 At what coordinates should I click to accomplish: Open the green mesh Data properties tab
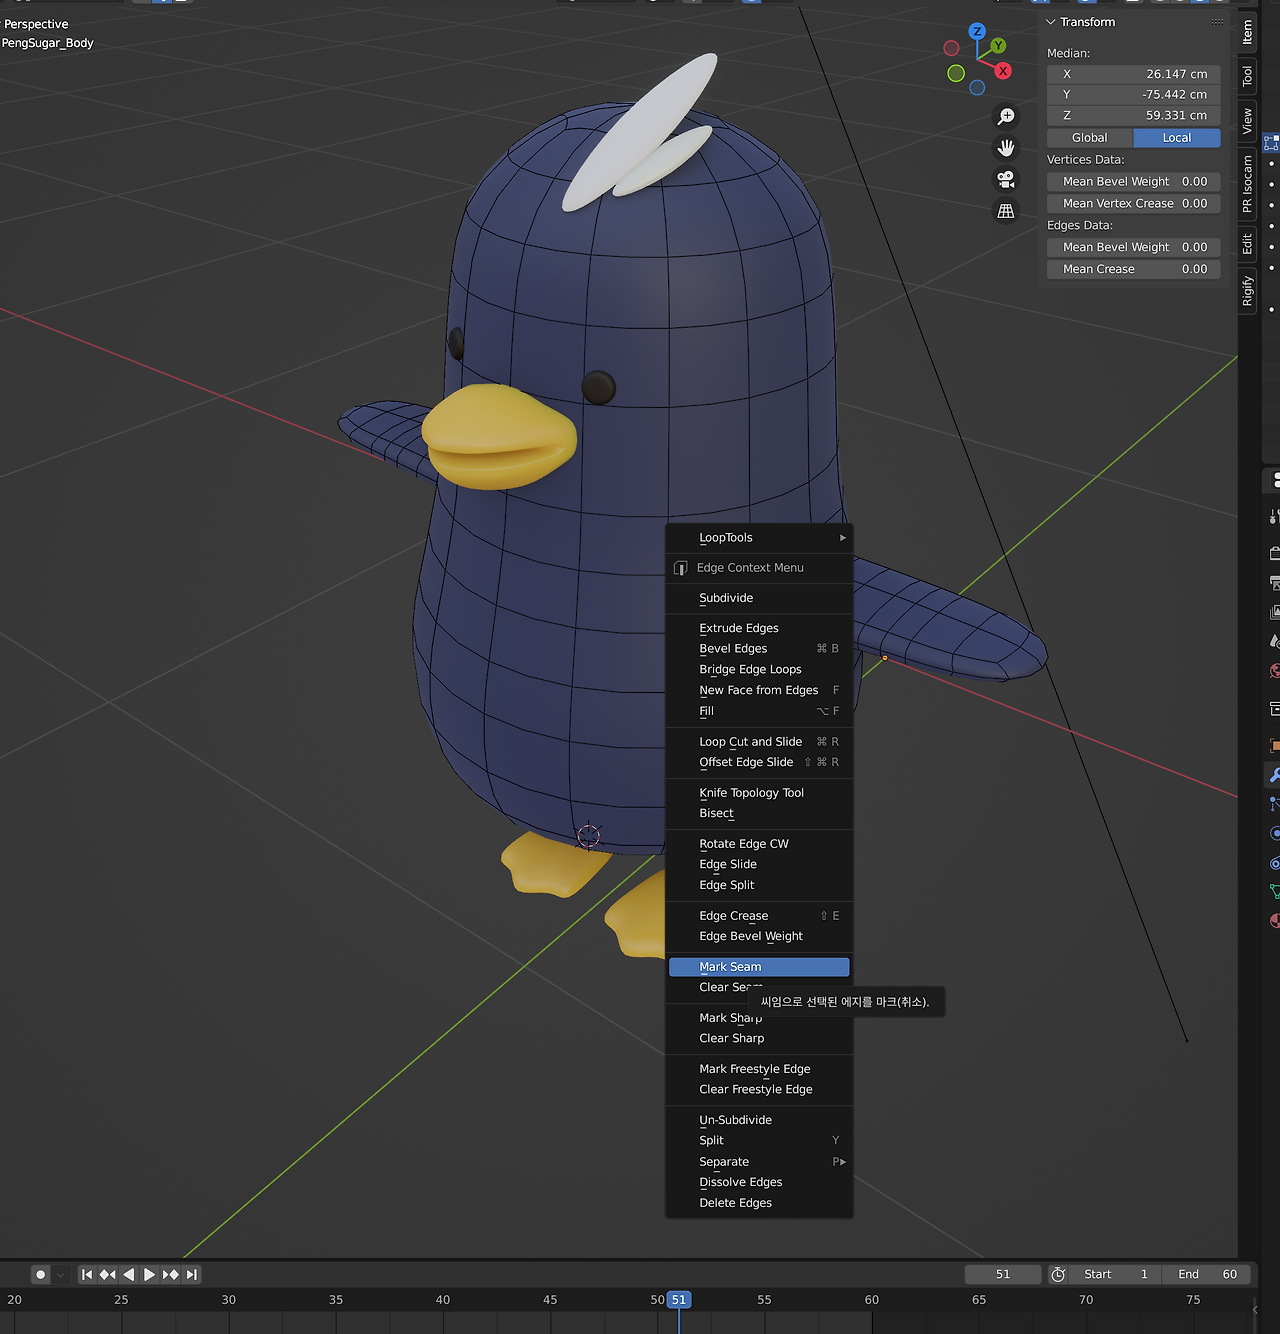point(1274,890)
